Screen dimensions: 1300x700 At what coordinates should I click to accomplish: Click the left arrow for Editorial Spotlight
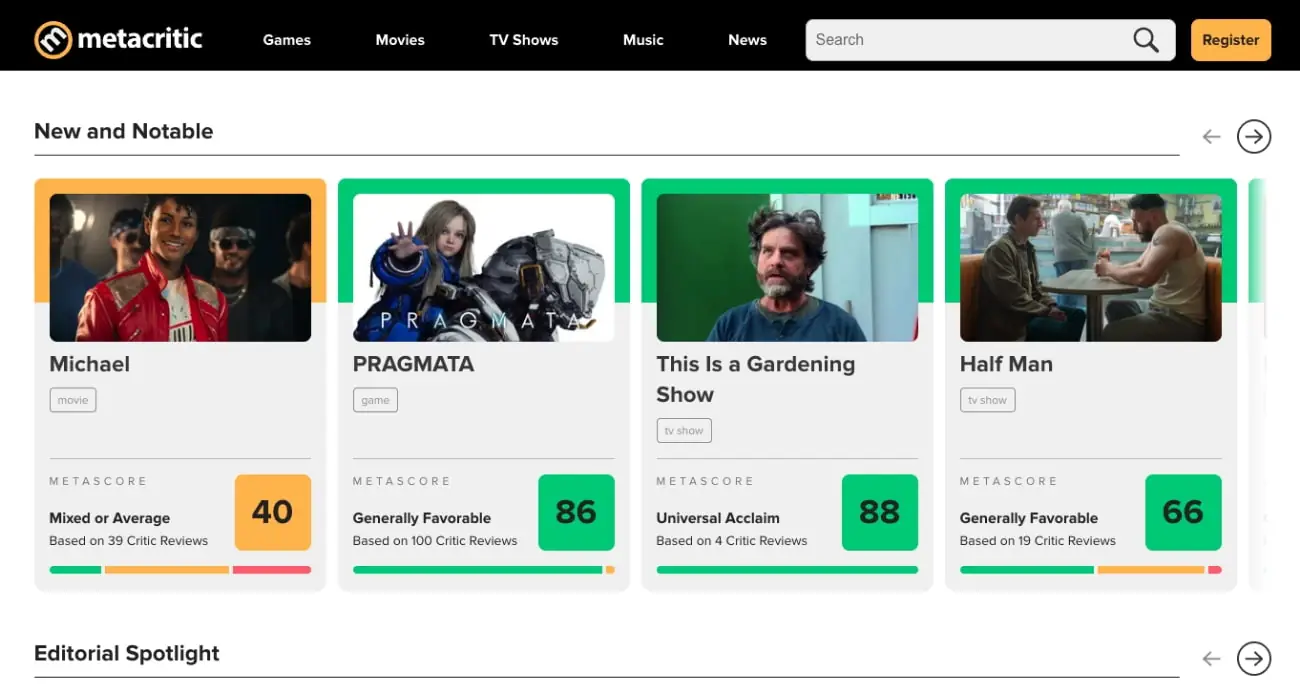(x=1211, y=658)
